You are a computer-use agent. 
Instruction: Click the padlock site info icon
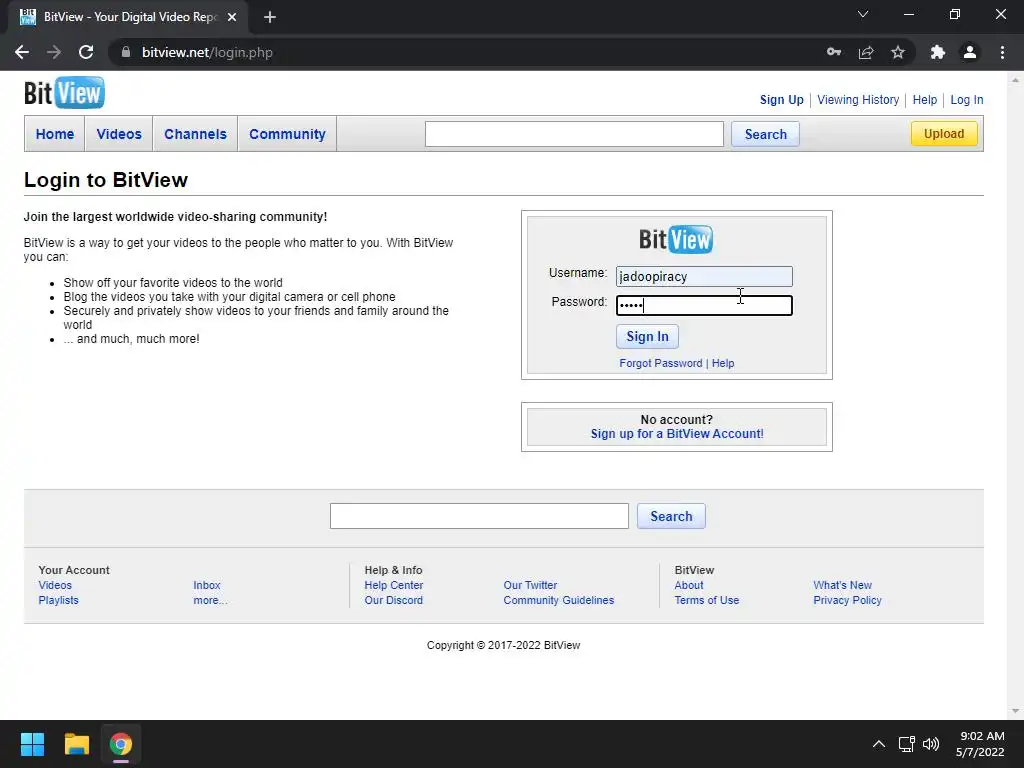[x=126, y=52]
